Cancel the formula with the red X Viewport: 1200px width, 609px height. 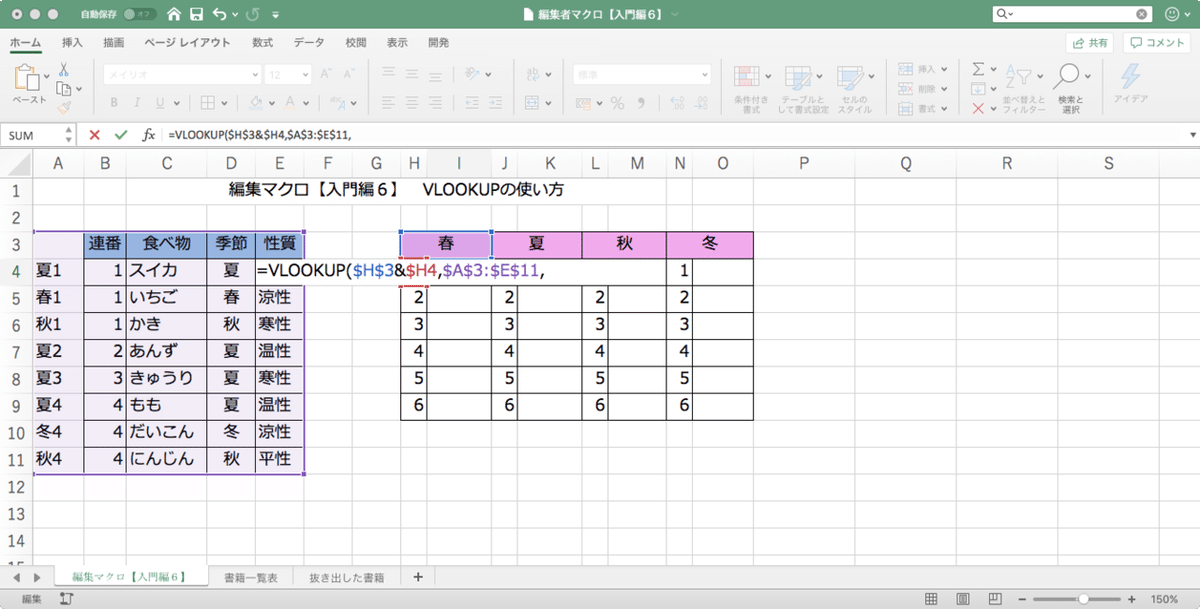point(95,134)
